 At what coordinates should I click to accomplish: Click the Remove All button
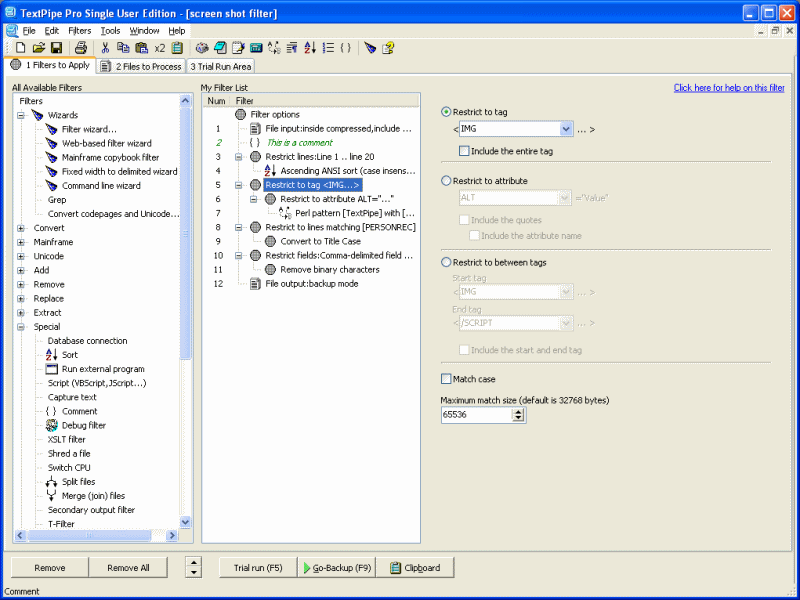pyautogui.click(x=128, y=567)
